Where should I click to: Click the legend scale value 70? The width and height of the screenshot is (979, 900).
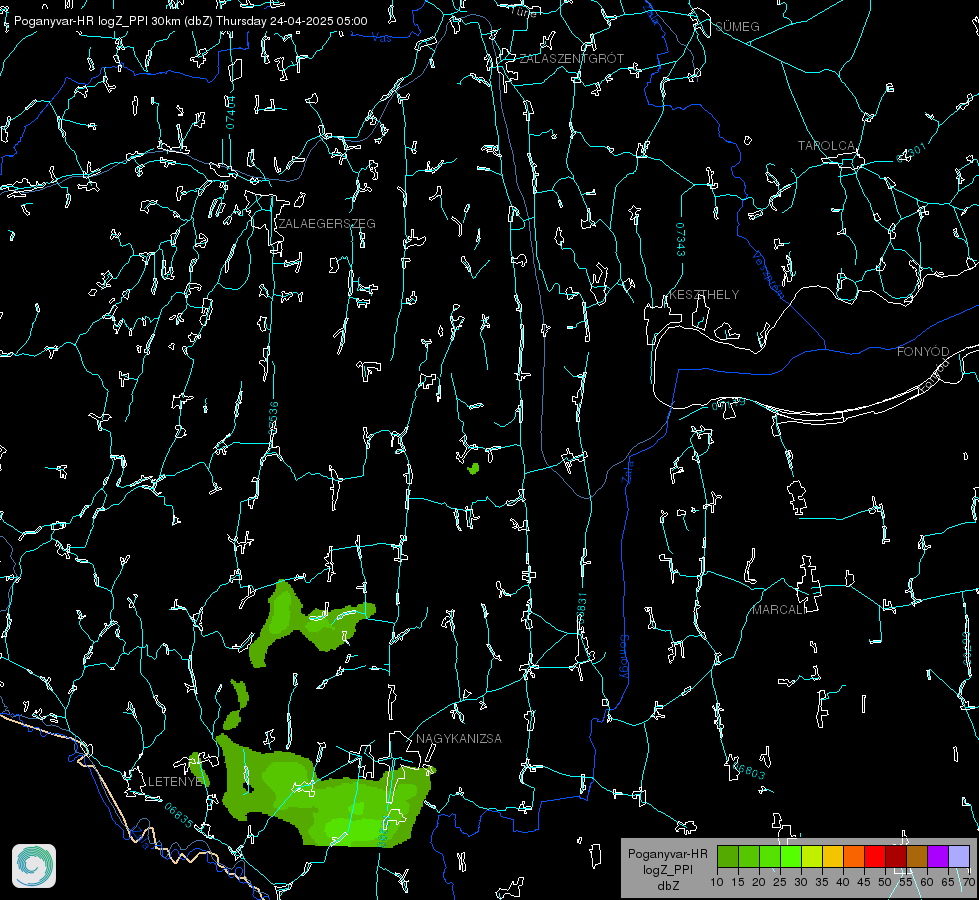pyautogui.click(x=968, y=882)
